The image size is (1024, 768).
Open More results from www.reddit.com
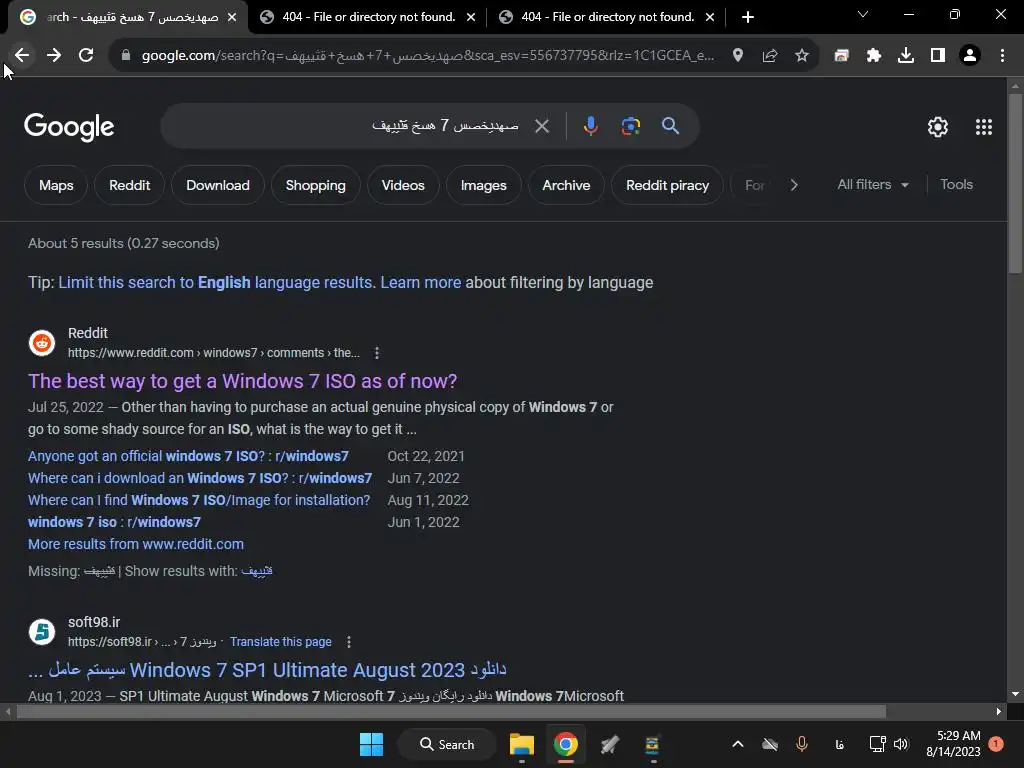(136, 545)
